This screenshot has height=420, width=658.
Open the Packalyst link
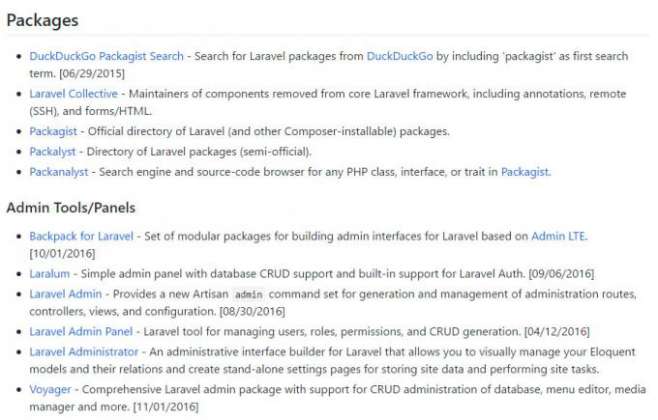tap(52, 151)
